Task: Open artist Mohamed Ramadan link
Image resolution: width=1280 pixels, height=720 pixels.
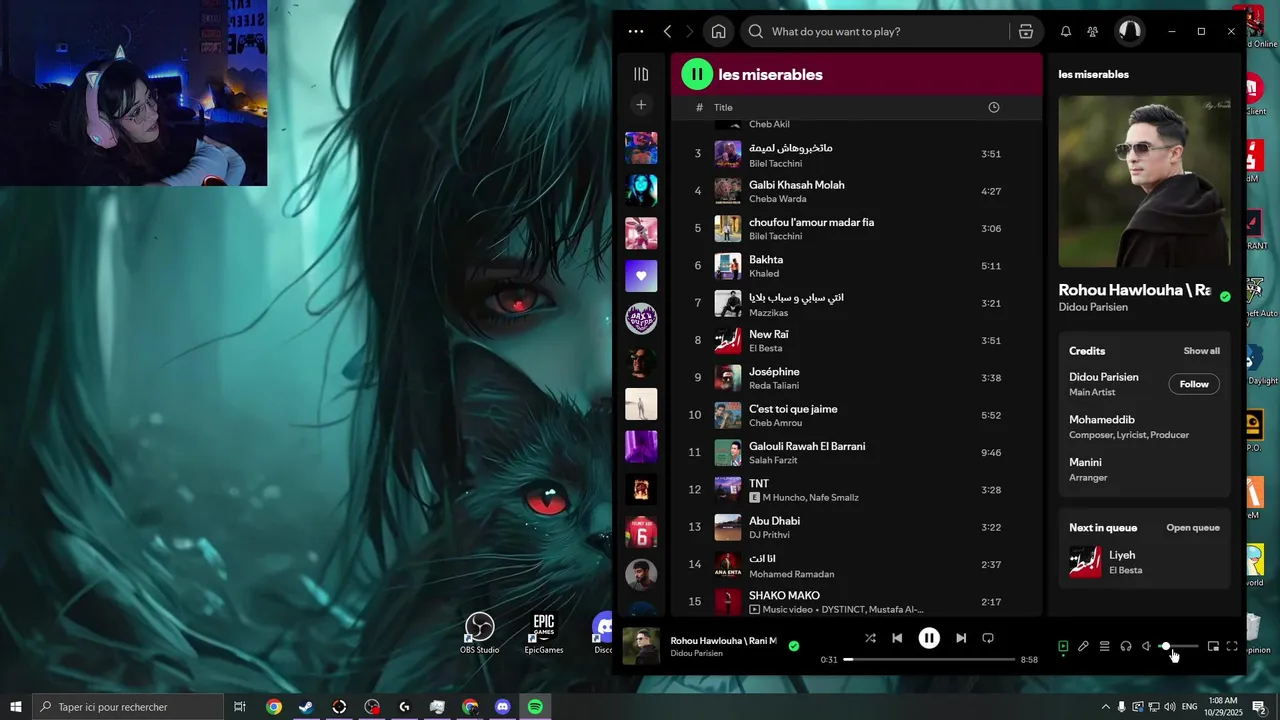Action: tap(791, 574)
